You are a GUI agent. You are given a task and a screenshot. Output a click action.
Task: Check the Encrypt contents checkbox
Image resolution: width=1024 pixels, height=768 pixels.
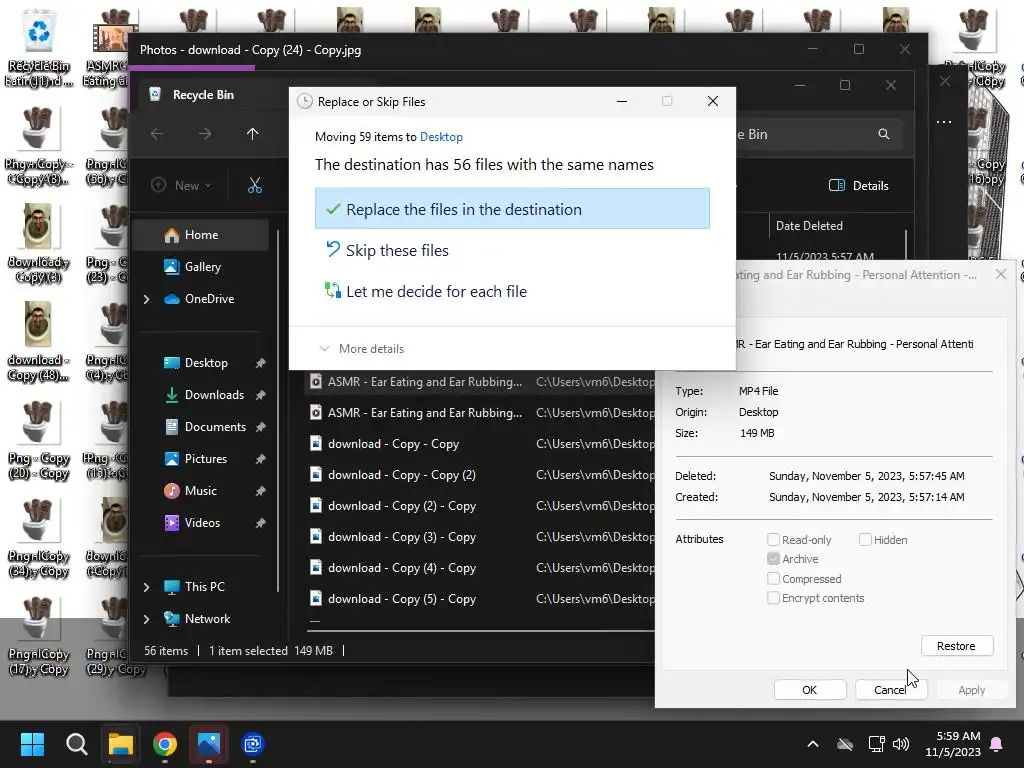773,598
